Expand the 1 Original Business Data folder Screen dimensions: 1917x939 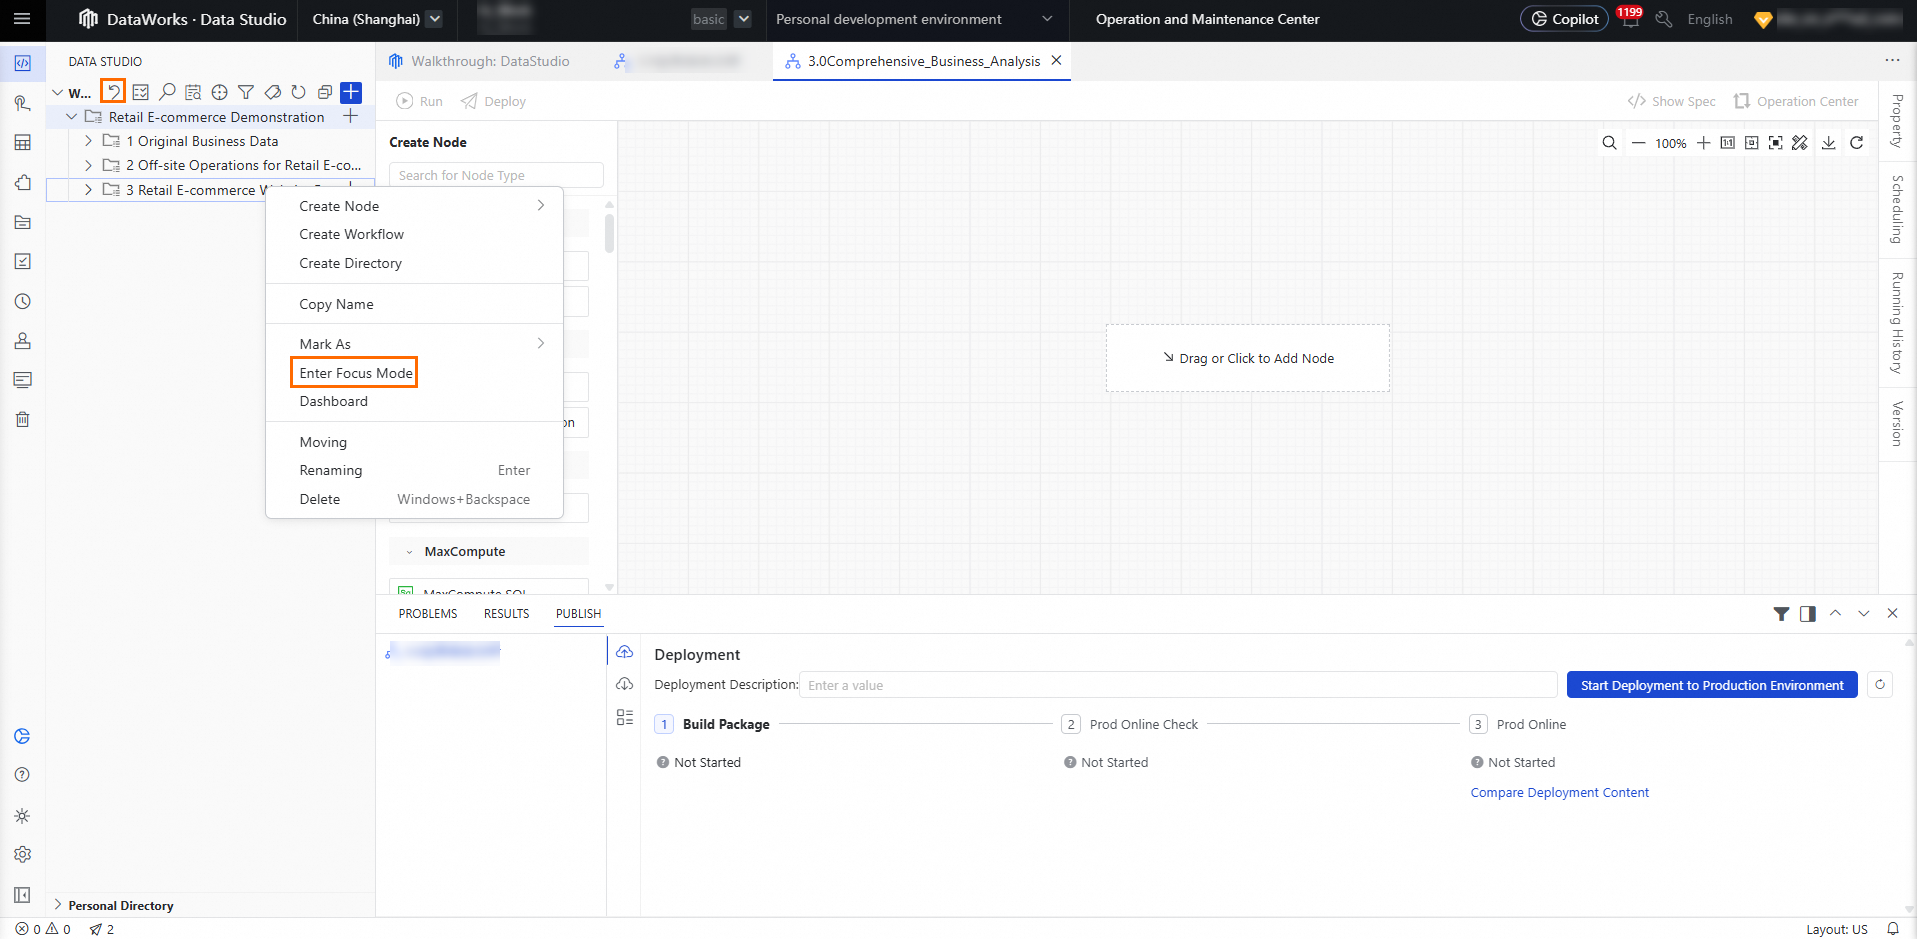[89, 141]
